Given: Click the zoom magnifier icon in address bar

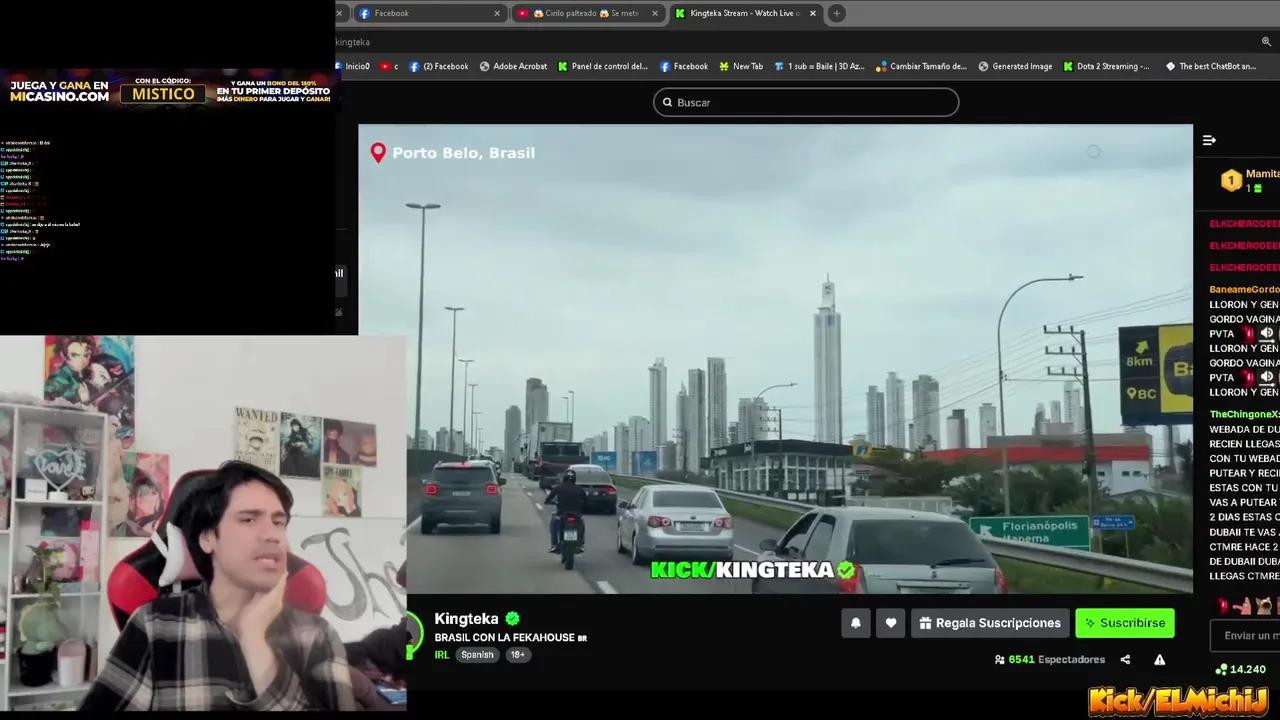Looking at the screenshot, I should click(1266, 42).
